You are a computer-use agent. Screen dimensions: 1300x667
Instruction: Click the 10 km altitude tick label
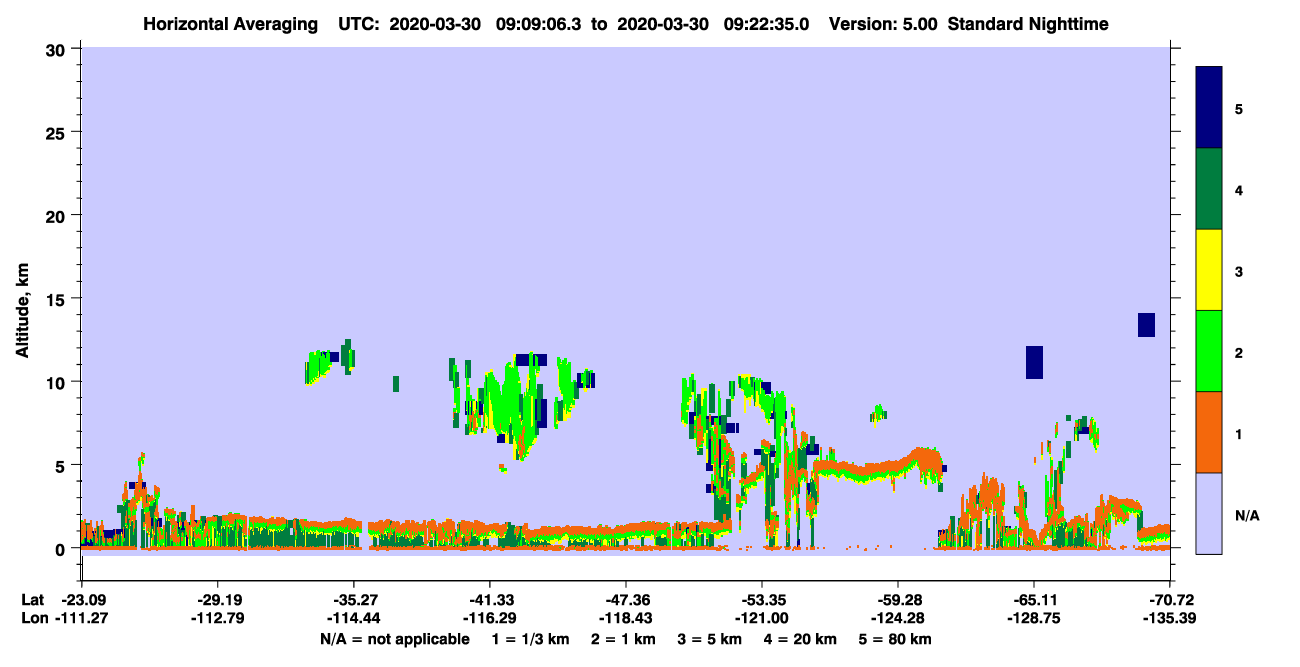coord(58,382)
